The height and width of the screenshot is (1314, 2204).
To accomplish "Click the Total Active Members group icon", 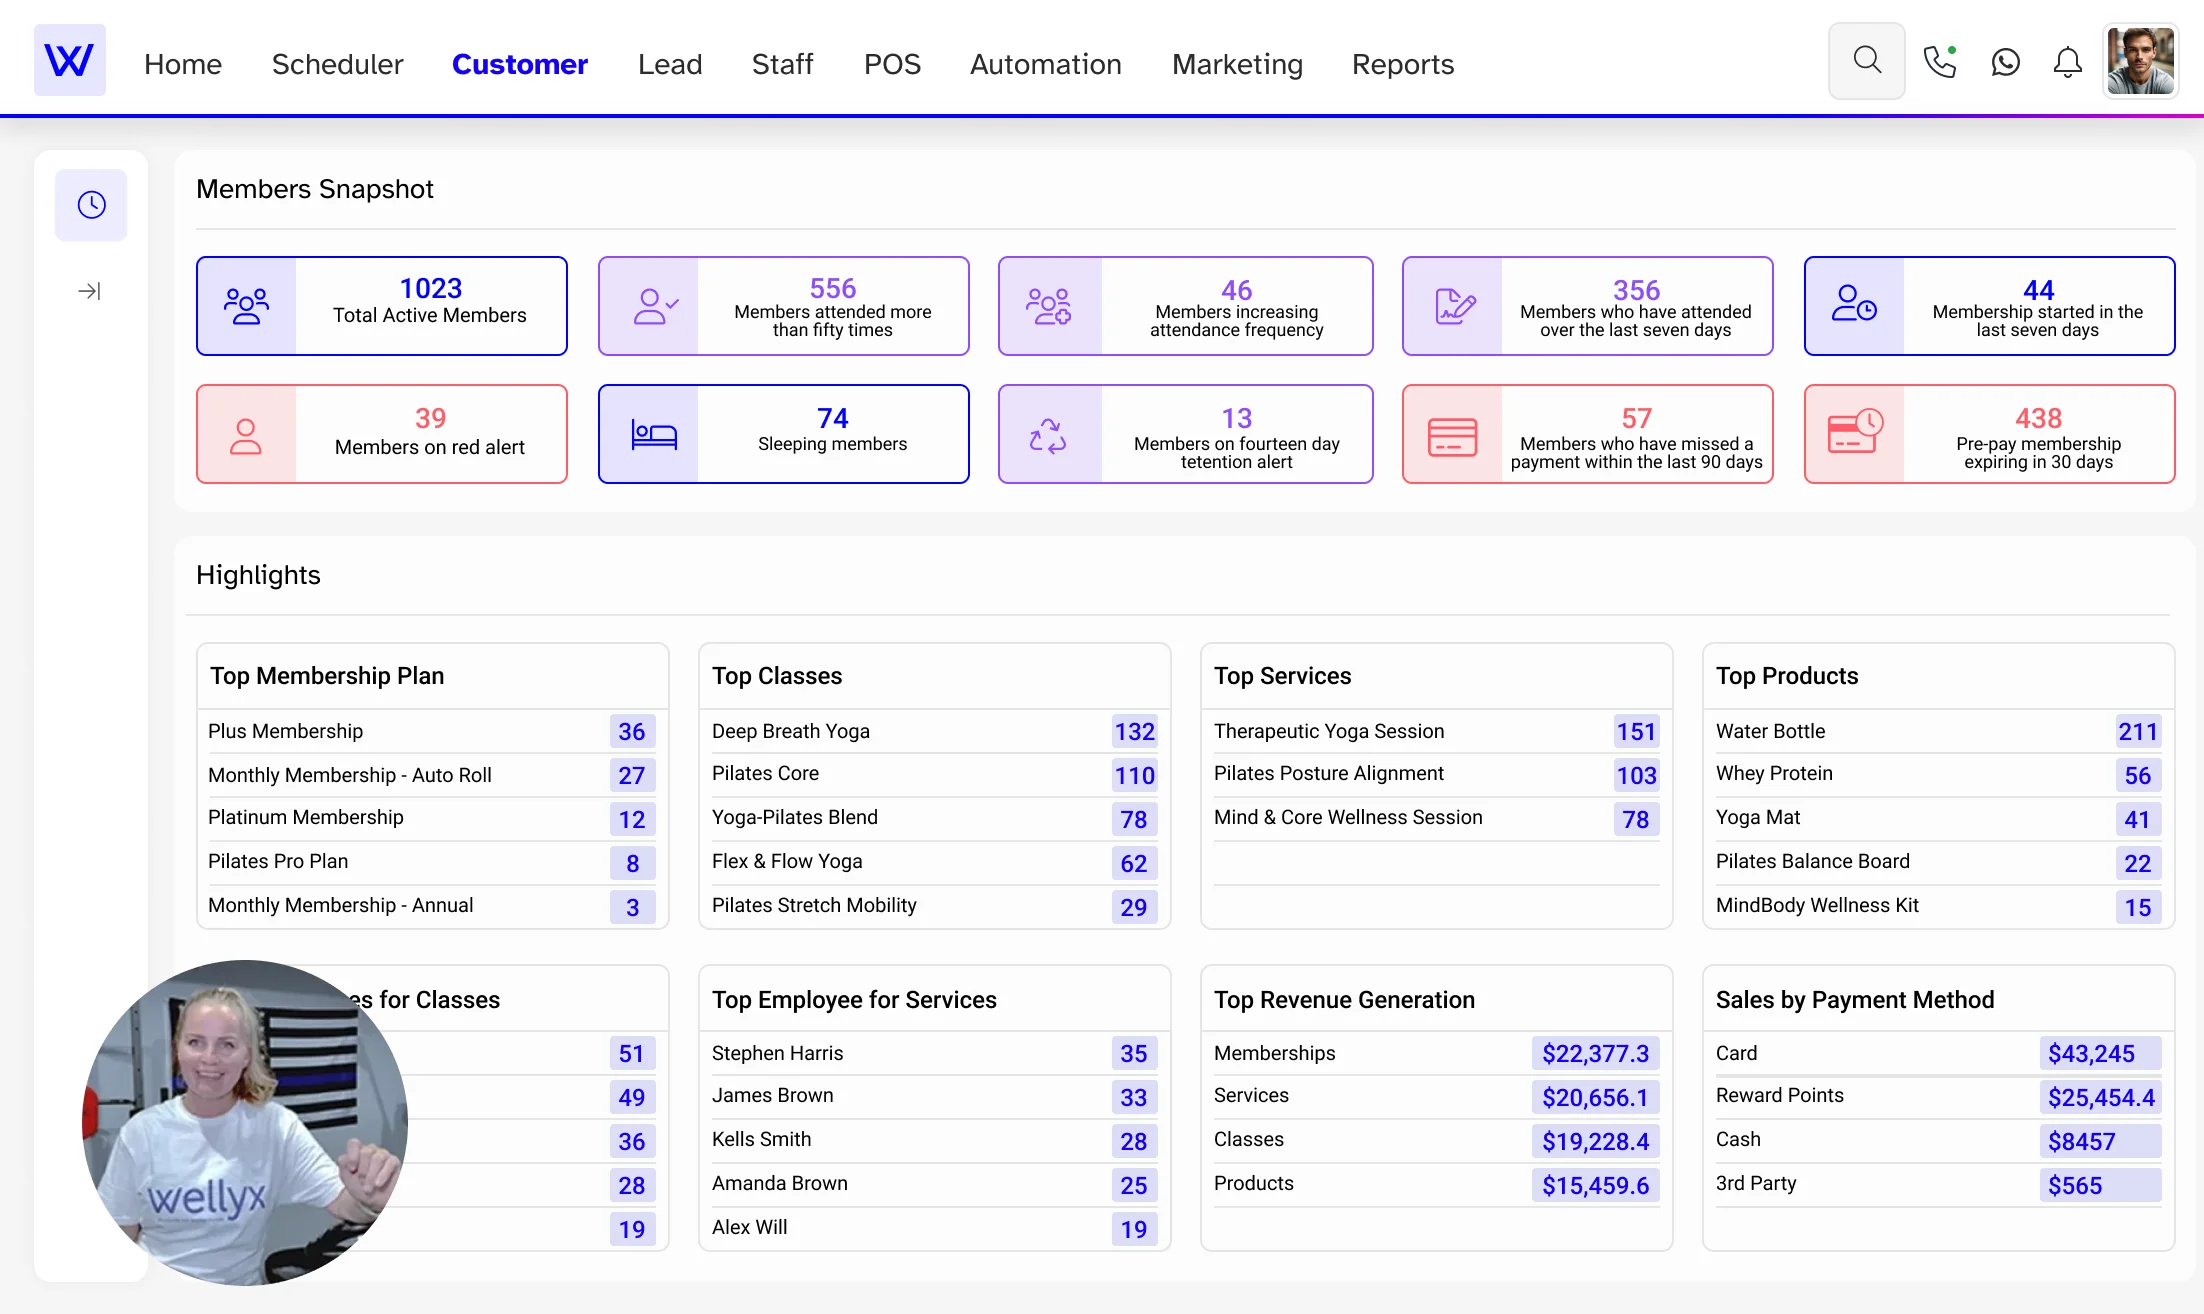I will (246, 306).
